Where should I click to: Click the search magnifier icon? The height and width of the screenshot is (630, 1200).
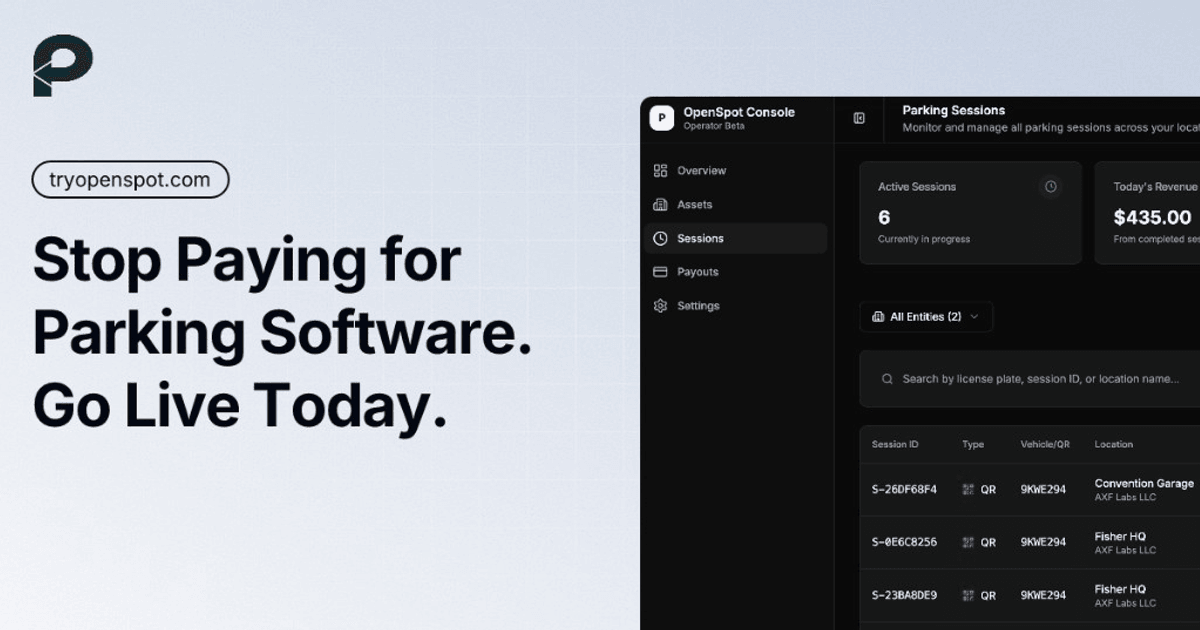click(x=887, y=379)
